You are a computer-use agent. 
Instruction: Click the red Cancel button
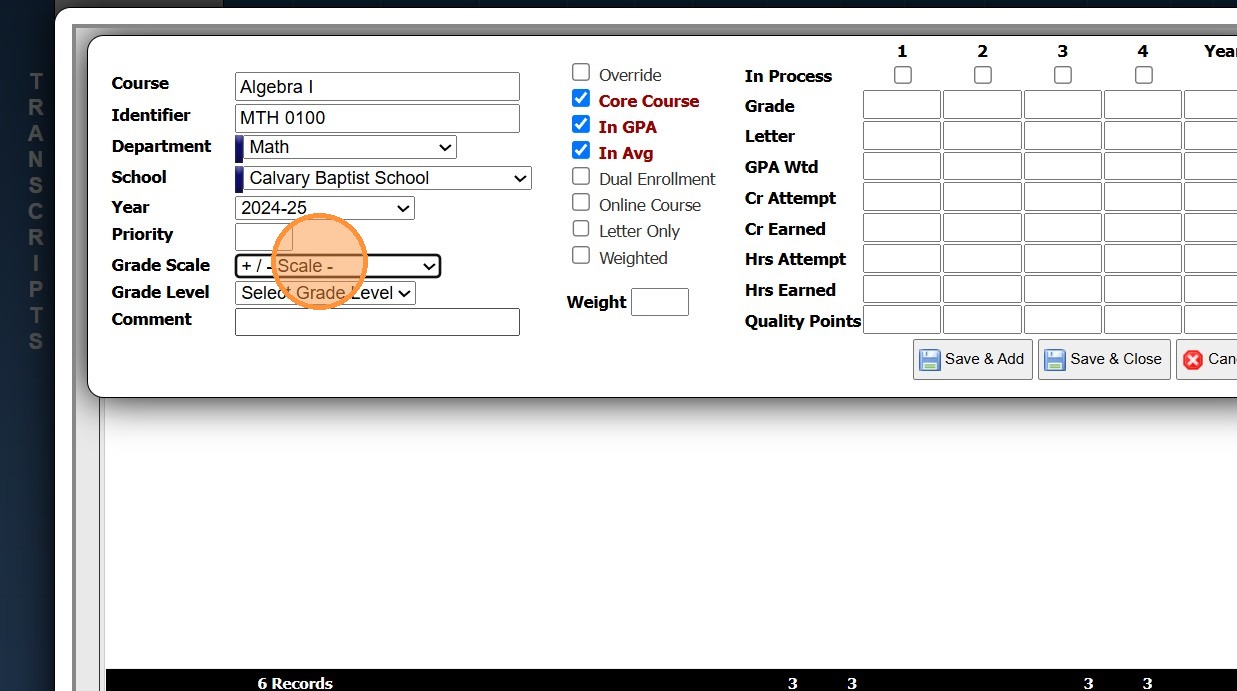[1206, 359]
